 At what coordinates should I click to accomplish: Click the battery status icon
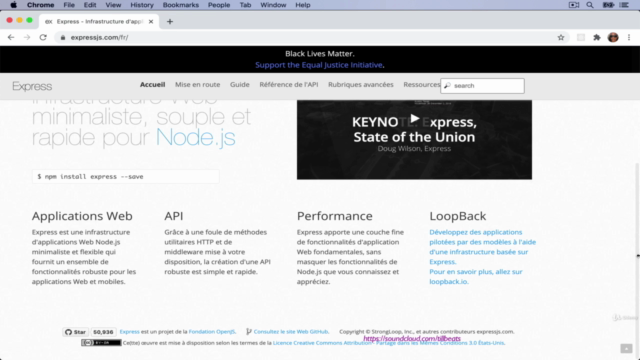point(608,5)
